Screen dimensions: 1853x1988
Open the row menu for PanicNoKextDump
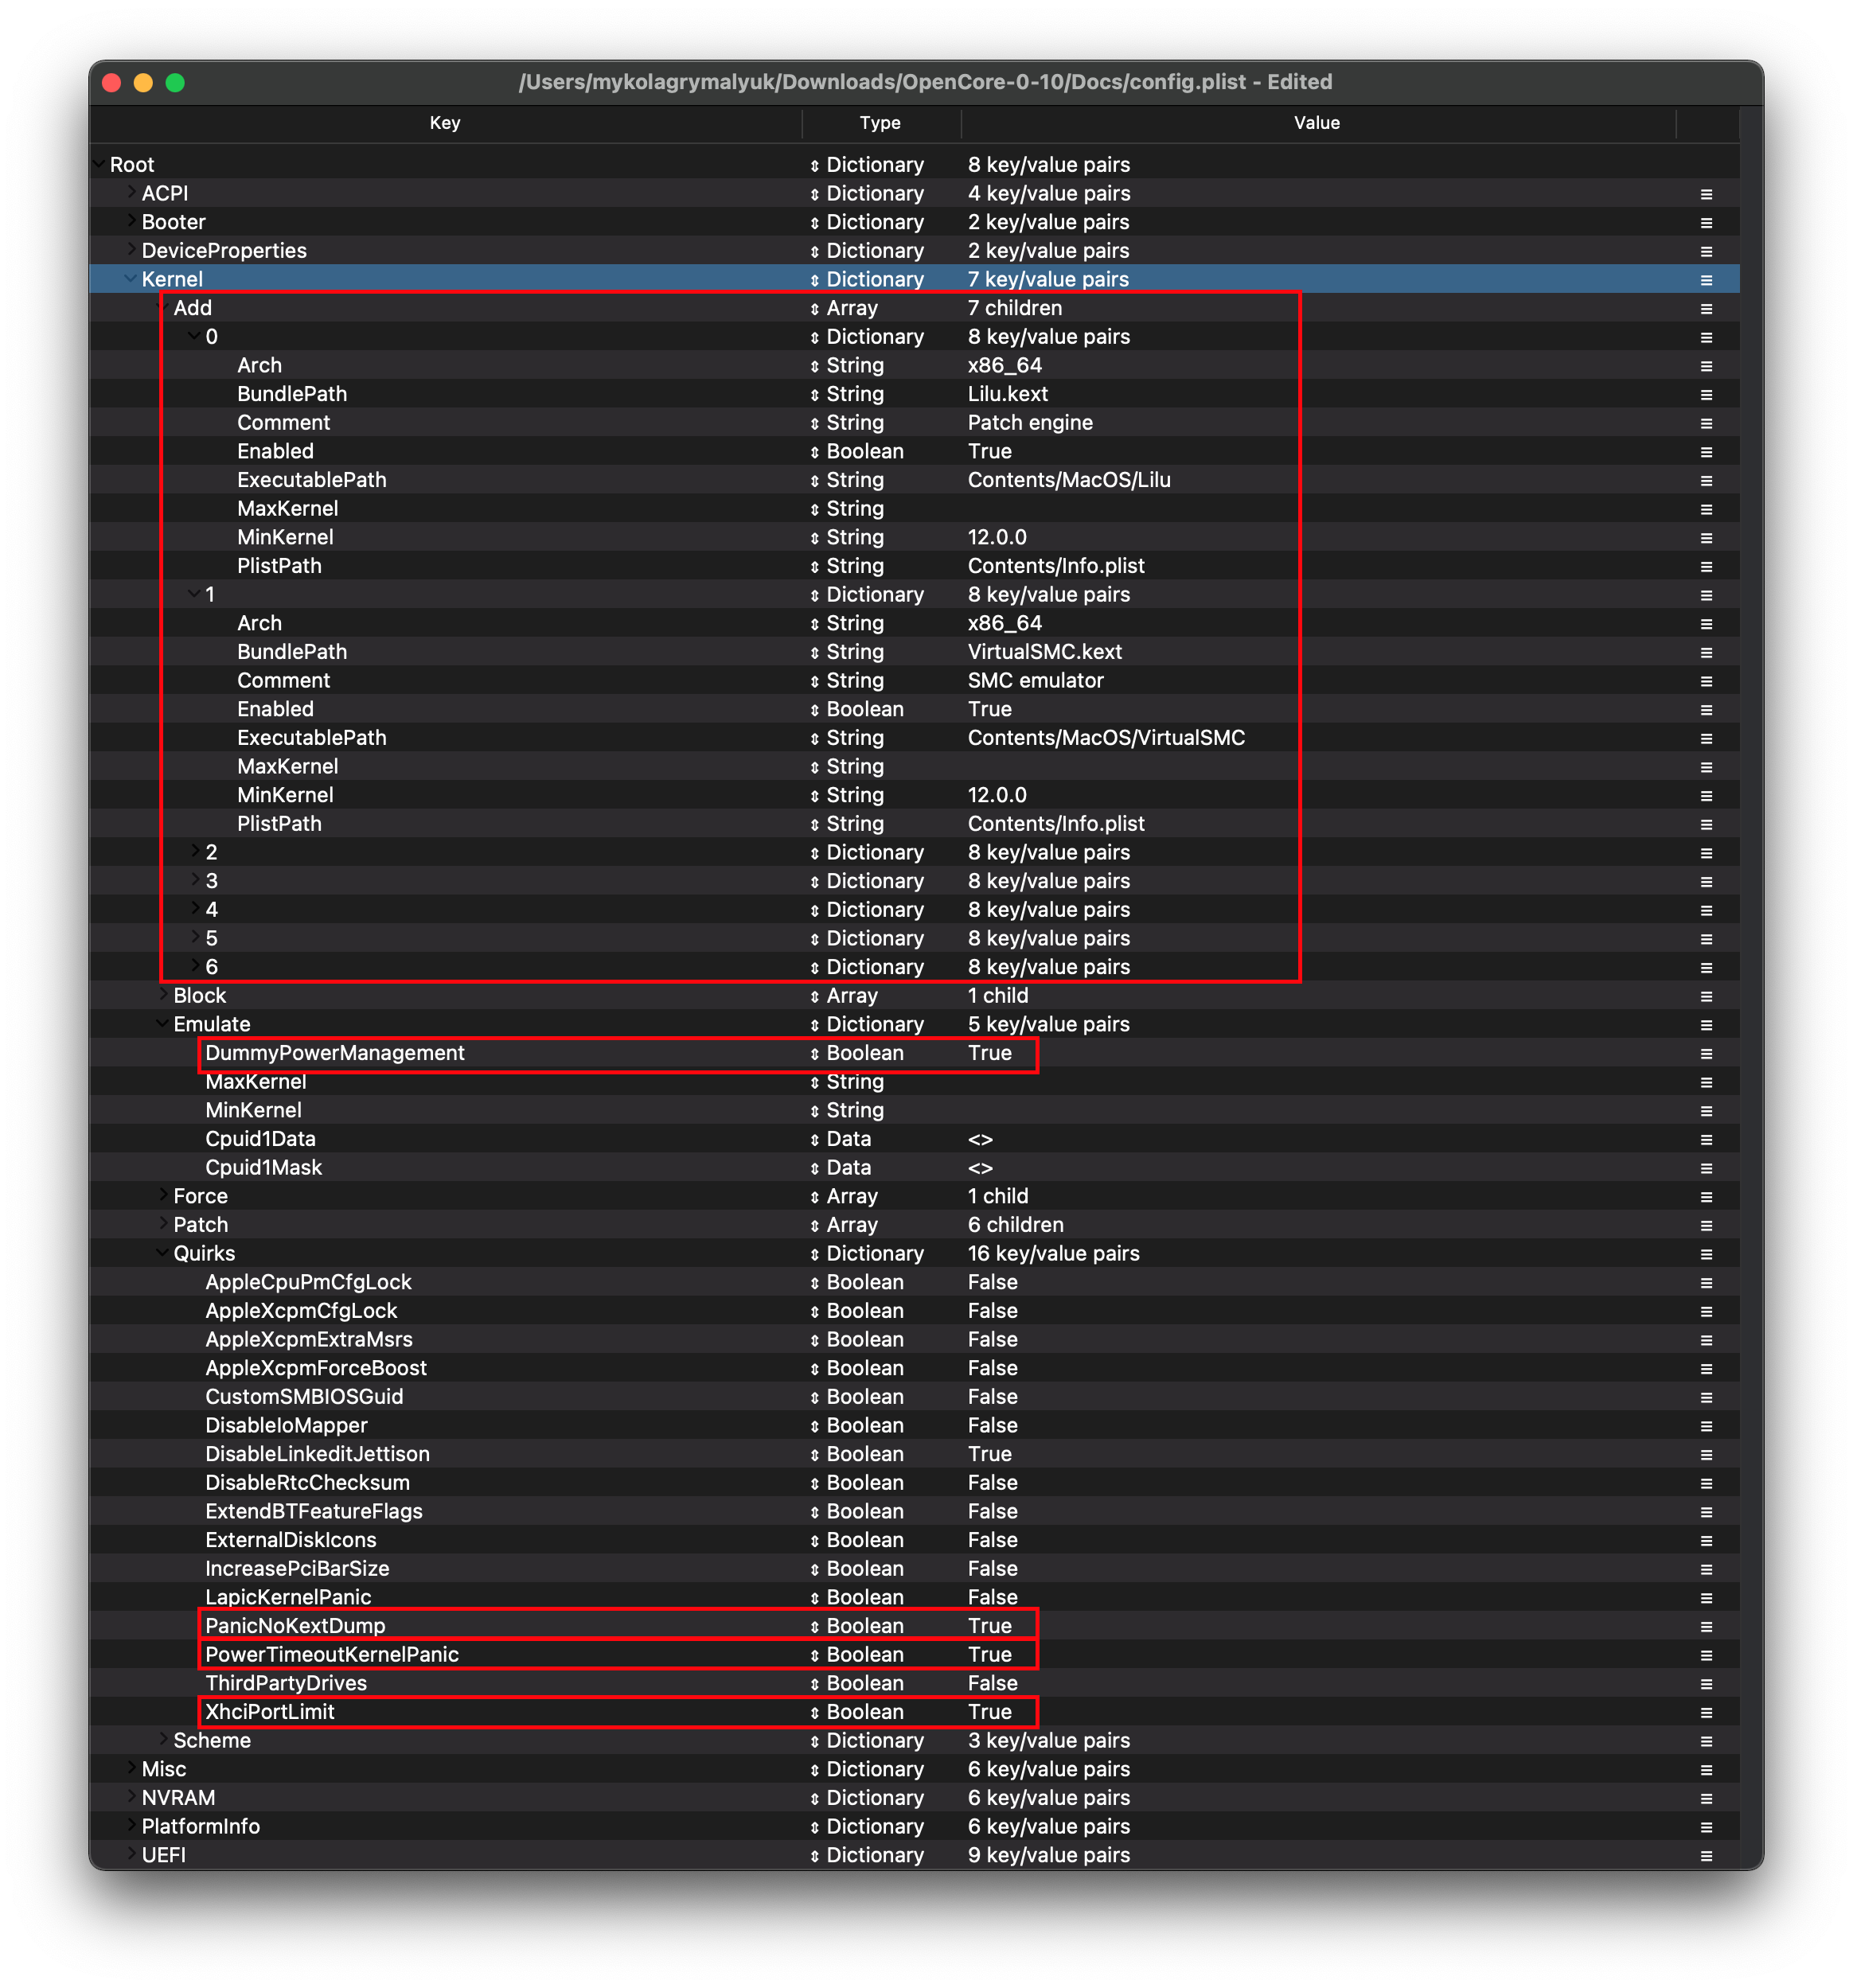(x=1706, y=1627)
